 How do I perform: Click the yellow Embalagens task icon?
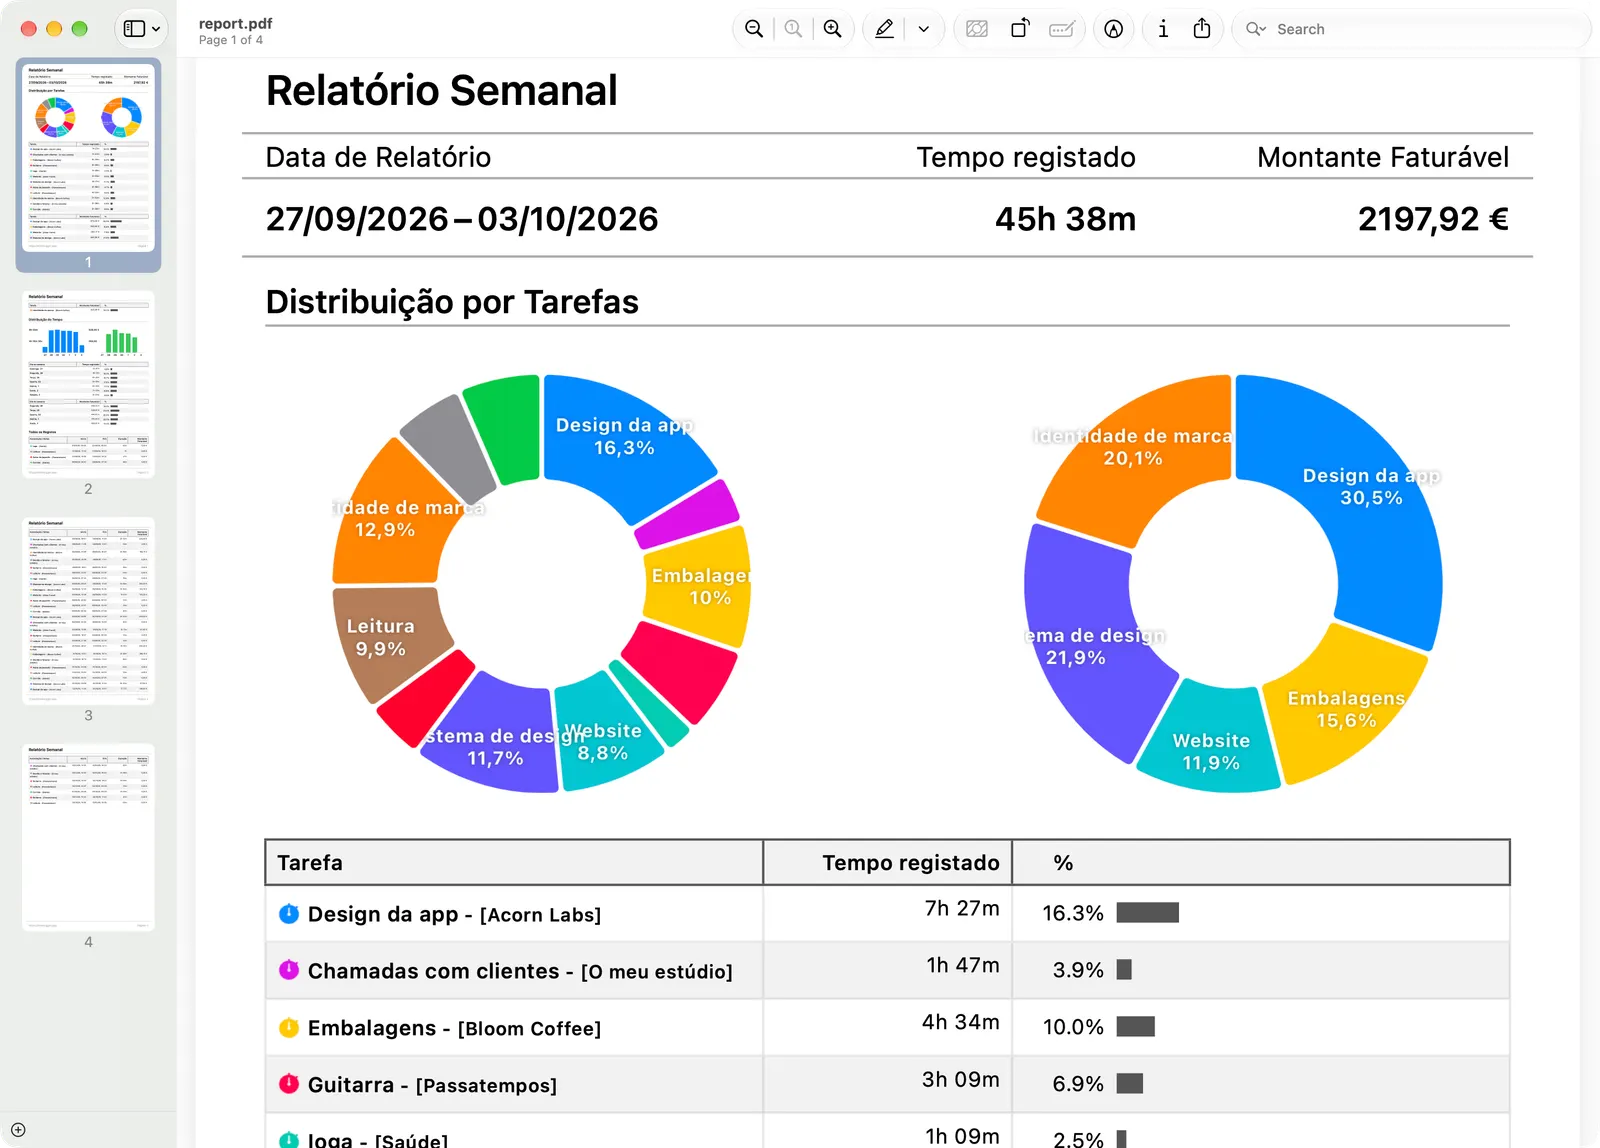point(289,1027)
